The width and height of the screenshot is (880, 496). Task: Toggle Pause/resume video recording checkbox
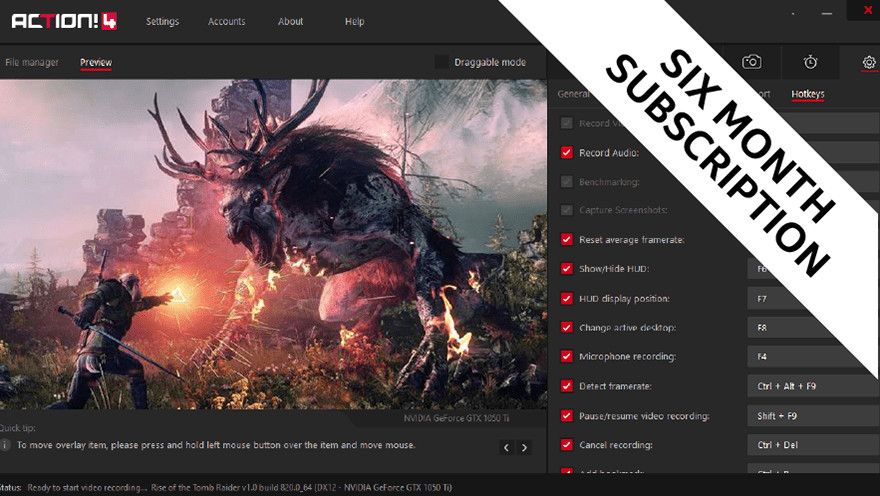(567, 416)
